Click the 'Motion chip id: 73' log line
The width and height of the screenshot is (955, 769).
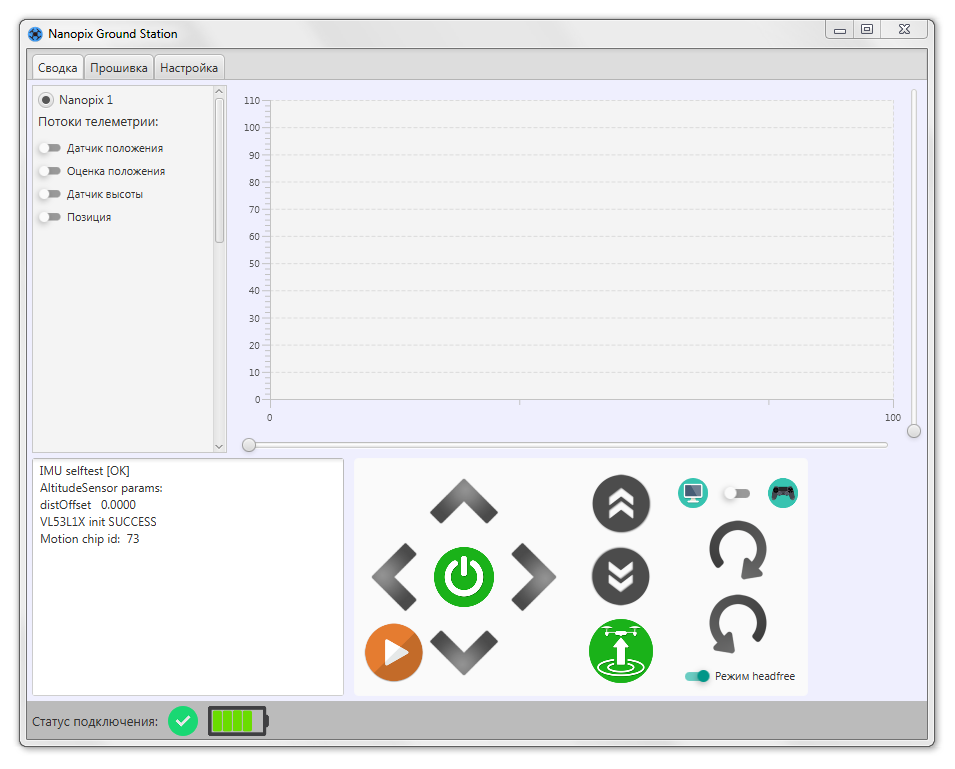tap(90, 539)
